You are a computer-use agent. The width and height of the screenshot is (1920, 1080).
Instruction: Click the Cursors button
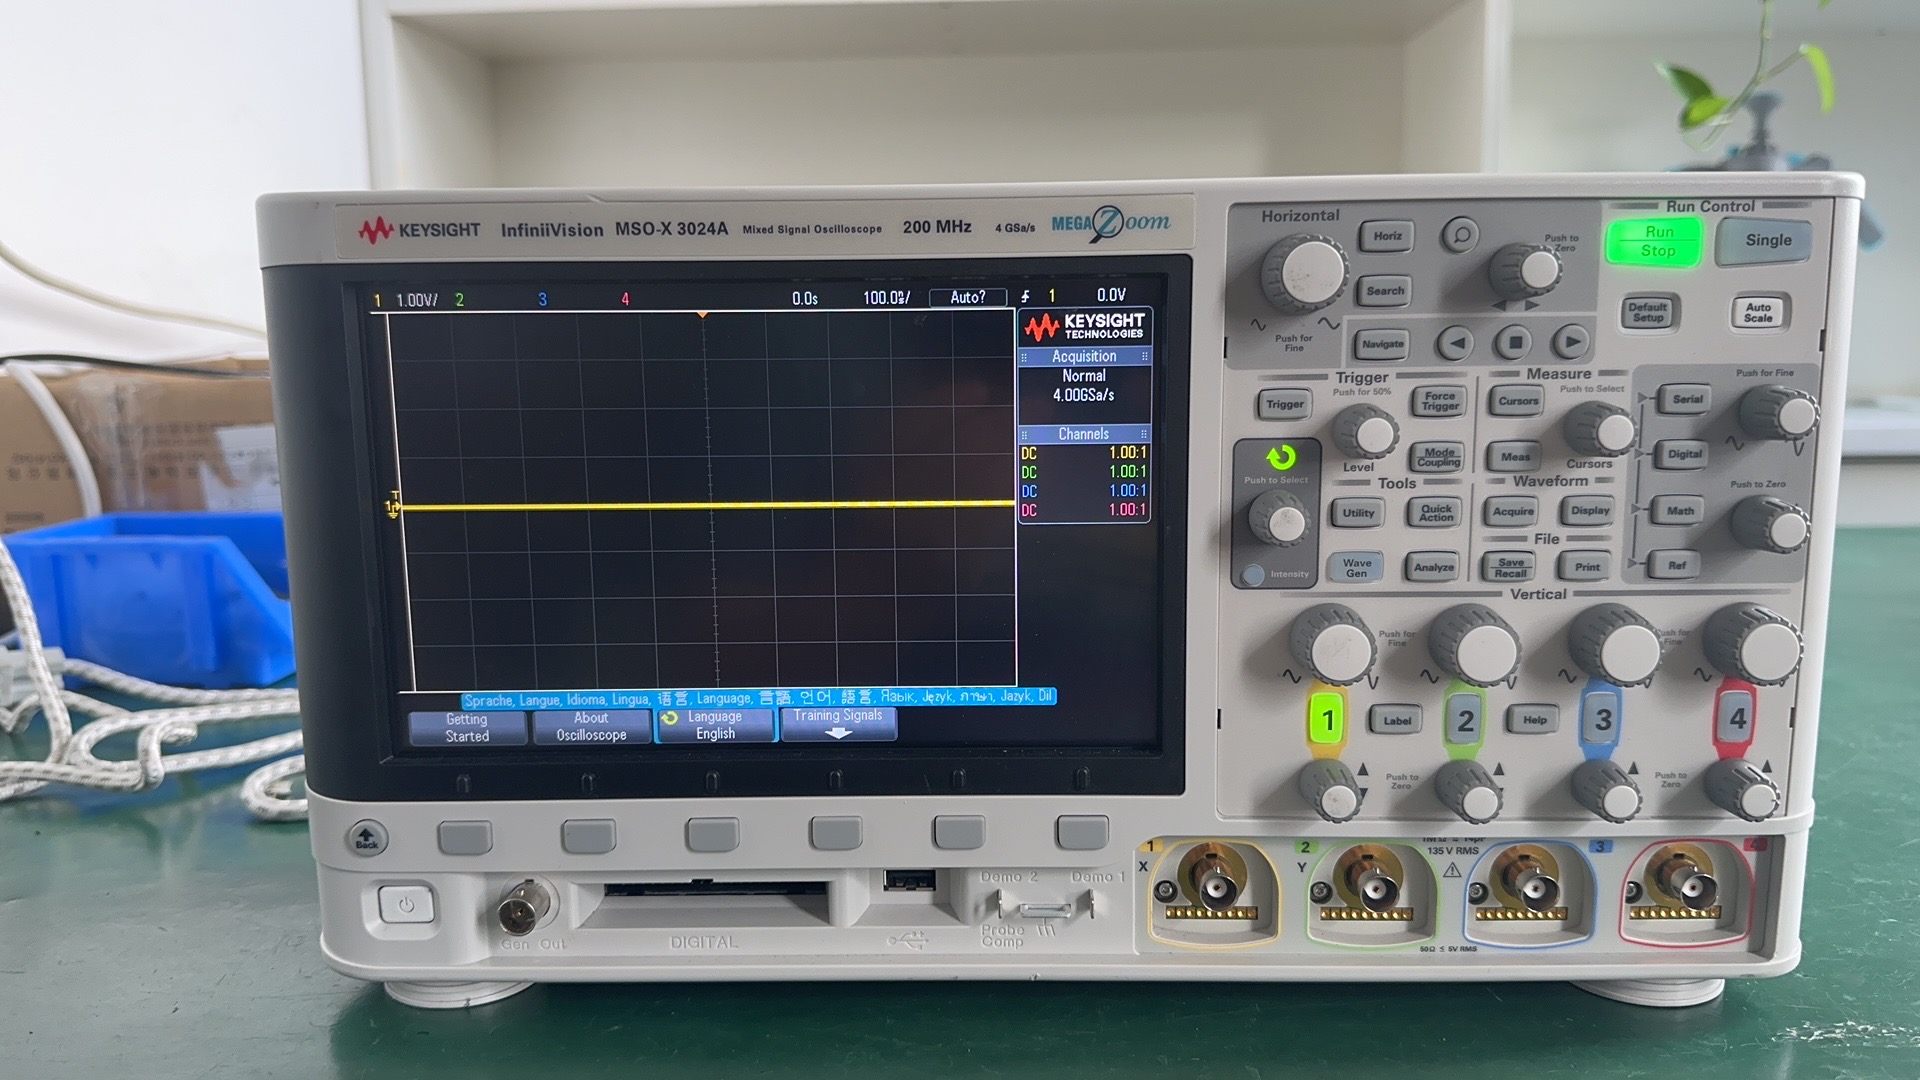[x=1518, y=401]
